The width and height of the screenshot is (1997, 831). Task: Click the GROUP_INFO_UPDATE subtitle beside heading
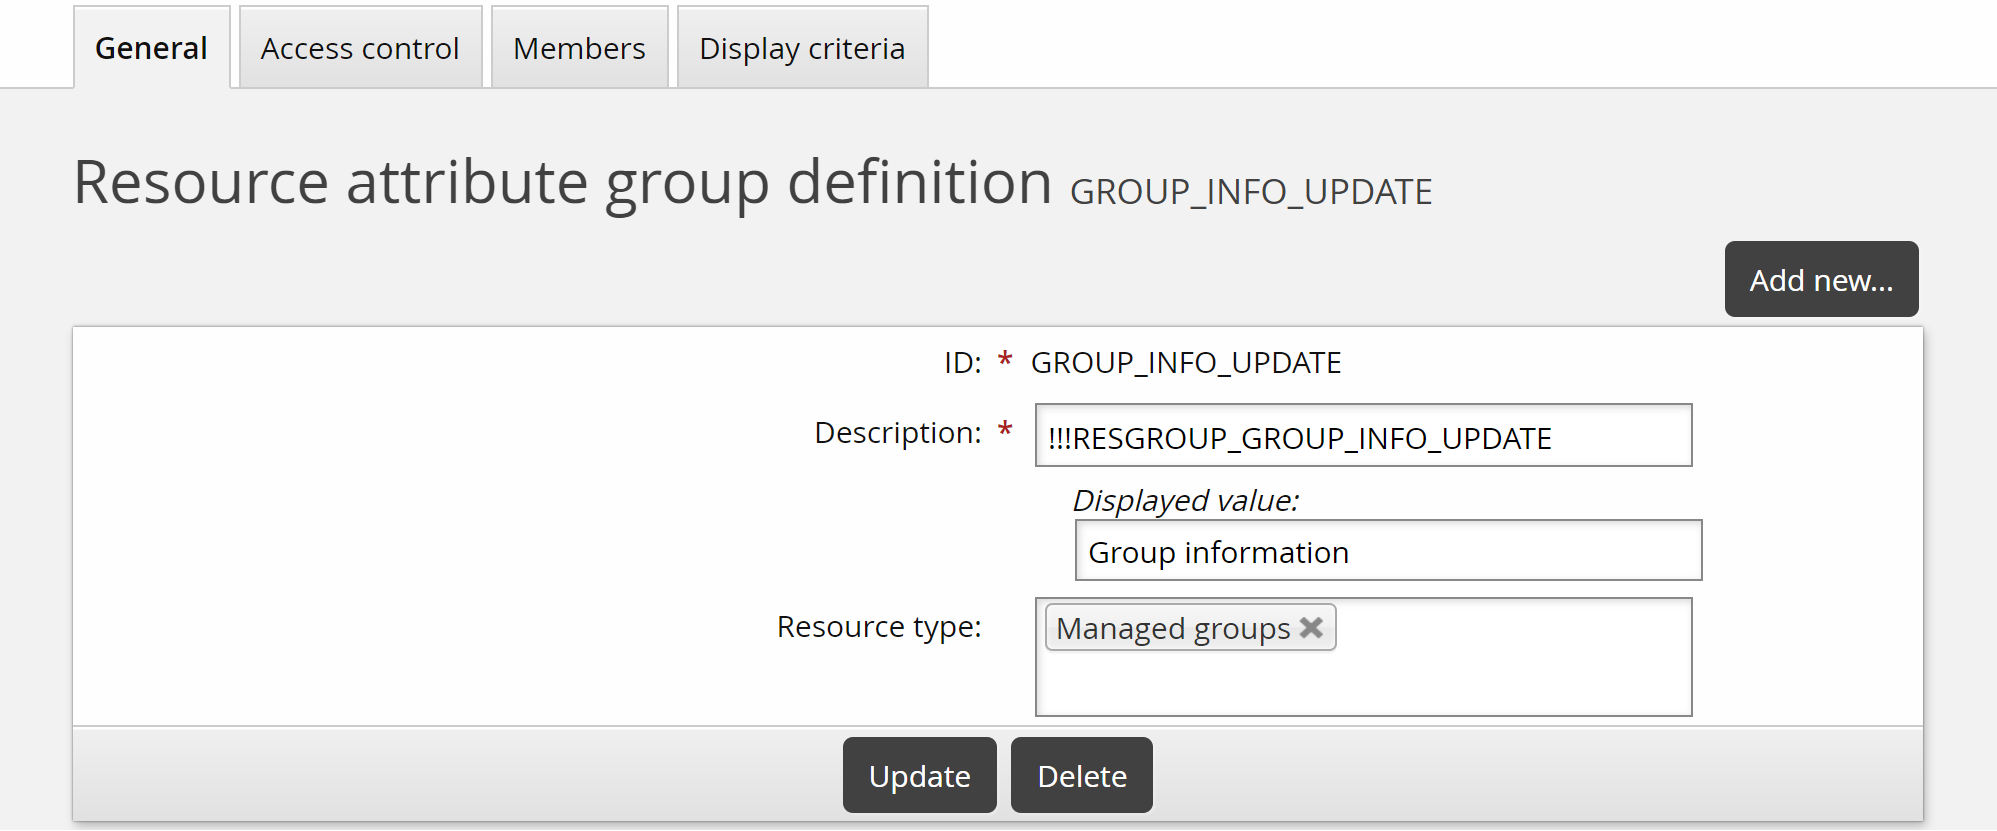[1251, 191]
